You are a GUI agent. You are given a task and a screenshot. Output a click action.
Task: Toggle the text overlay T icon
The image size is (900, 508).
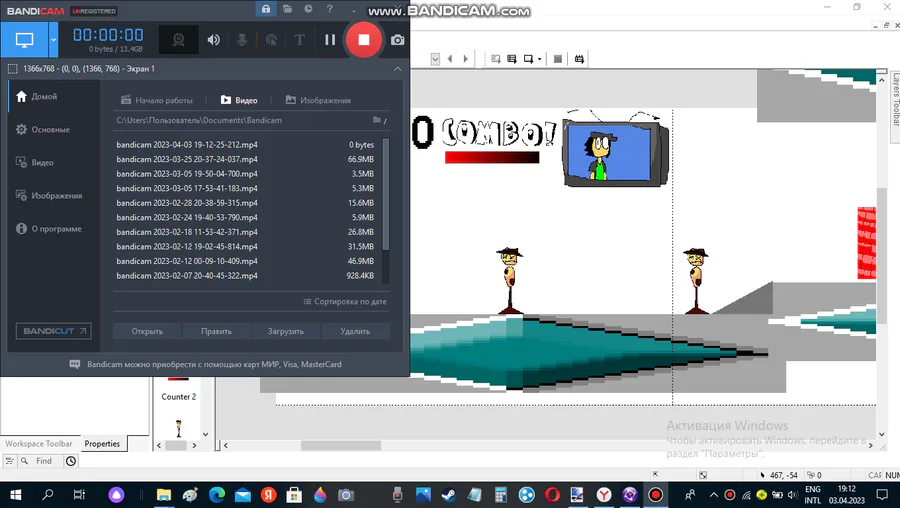click(299, 40)
